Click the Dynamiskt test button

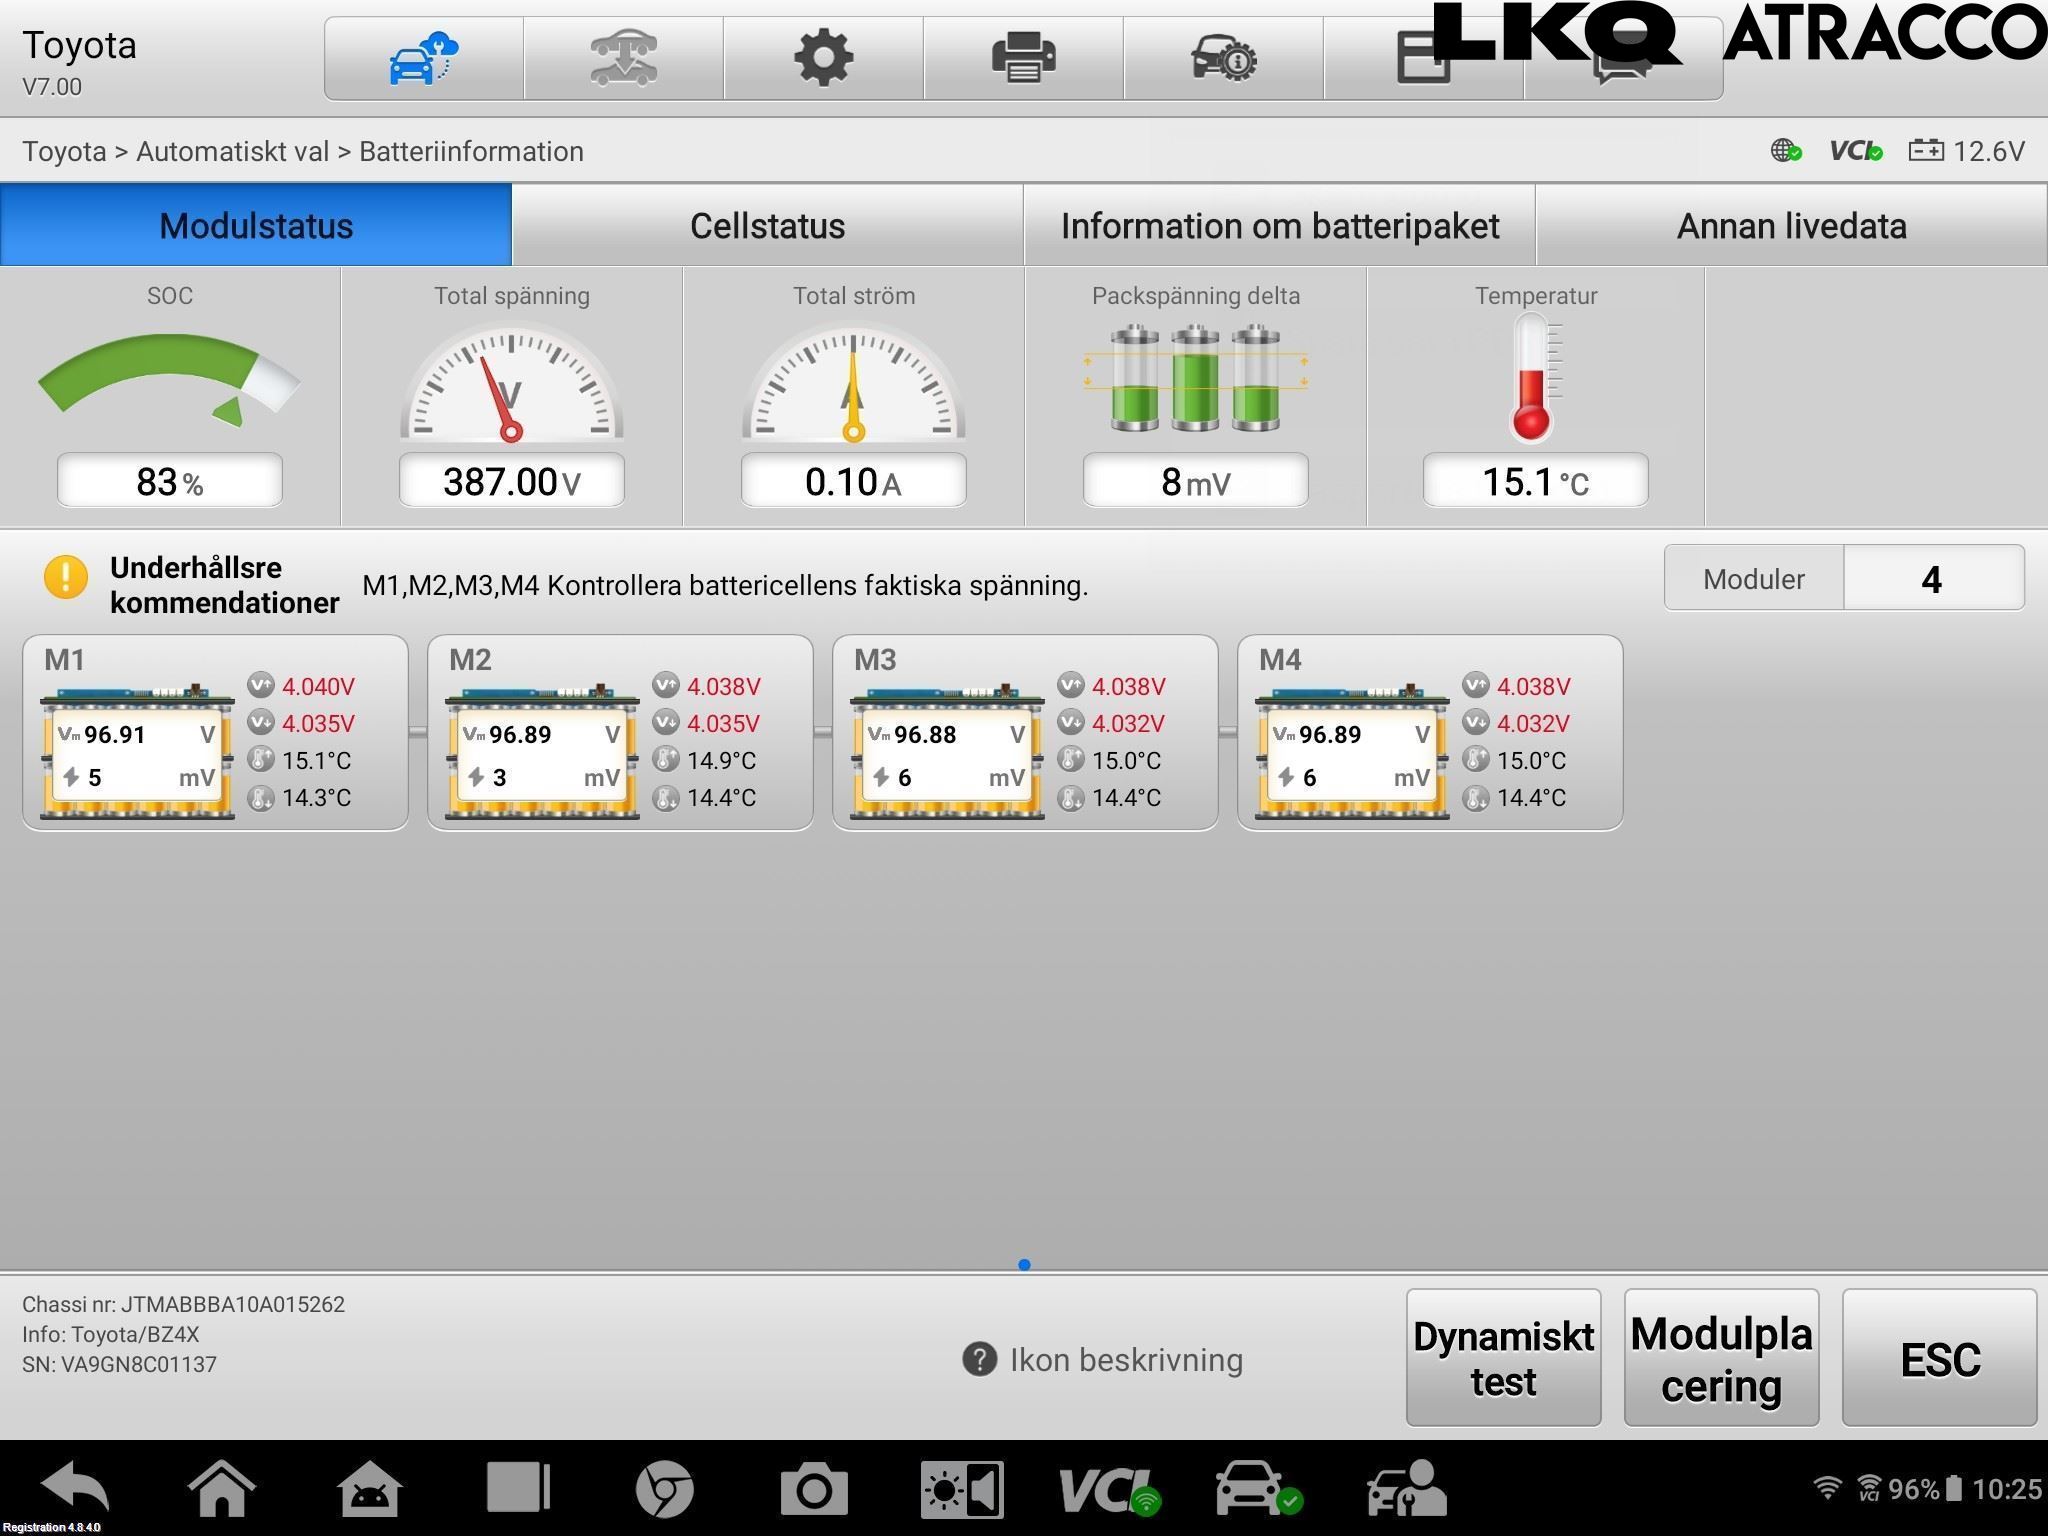point(1503,1357)
